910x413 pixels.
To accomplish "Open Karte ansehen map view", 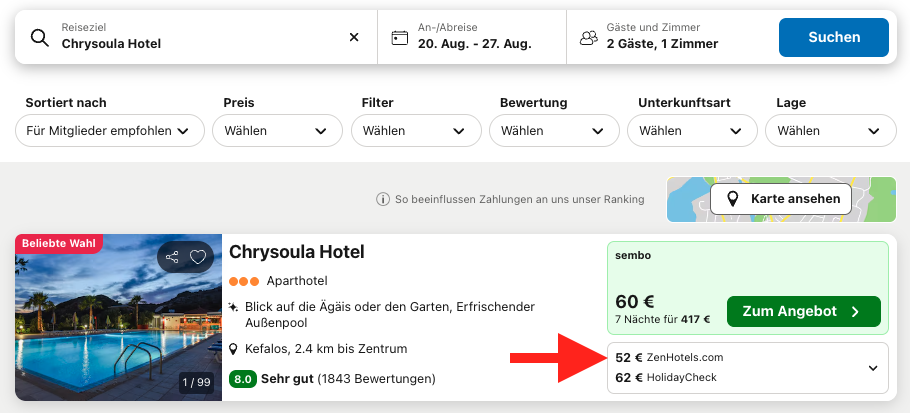I will click(x=781, y=200).
